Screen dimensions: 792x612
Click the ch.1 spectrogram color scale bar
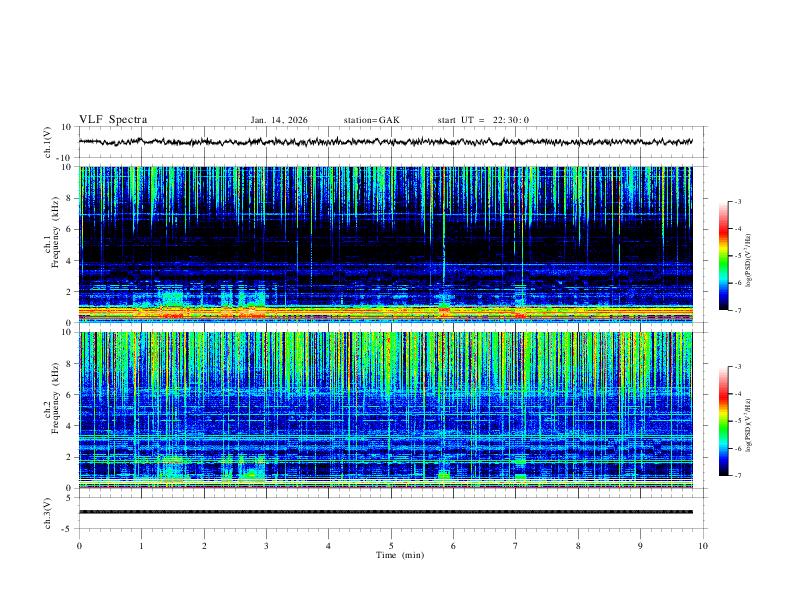[x=723, y=256]
